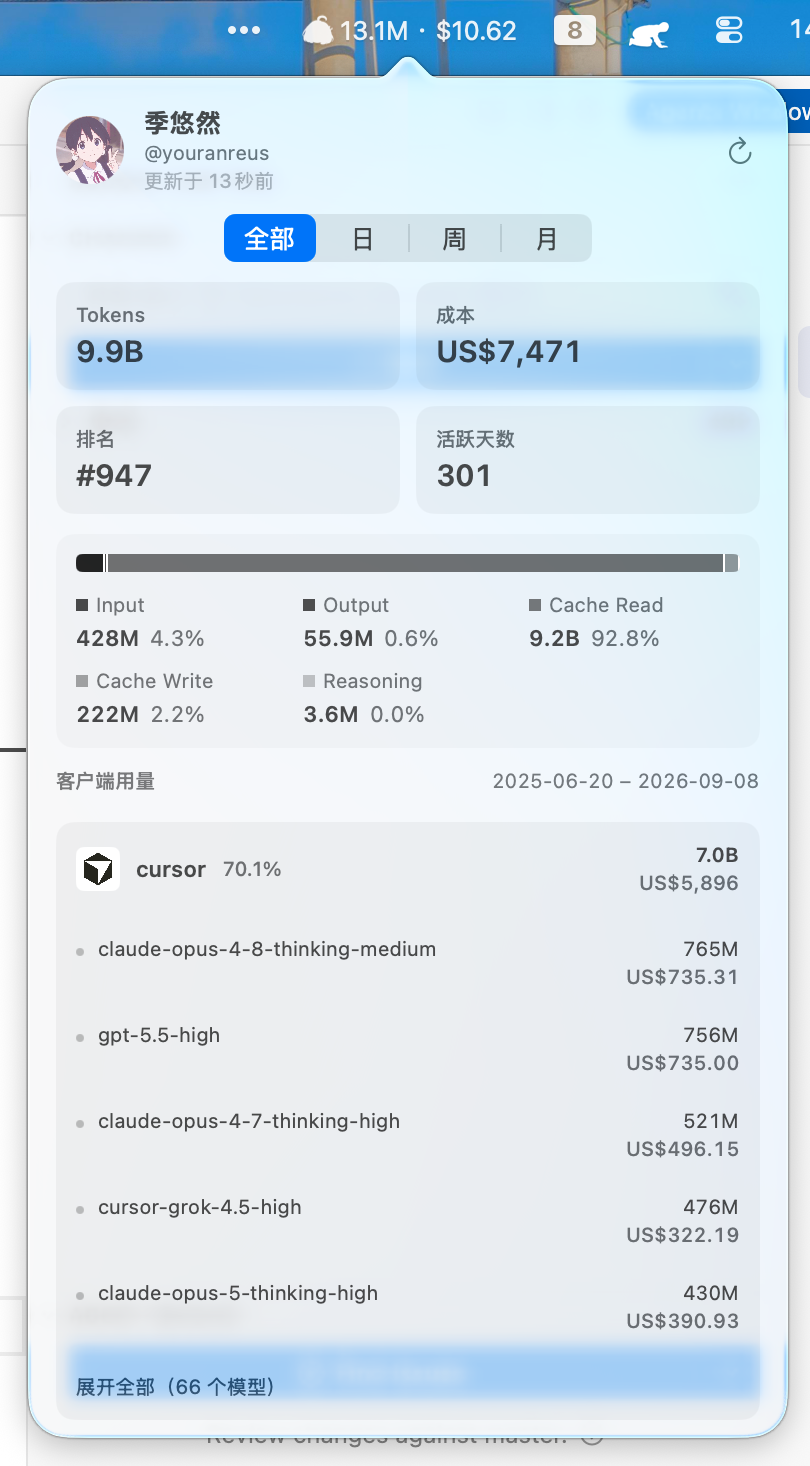Select the 全部 time range tab
Viewport: 810px width, 1466px height.
pos(270,239)
